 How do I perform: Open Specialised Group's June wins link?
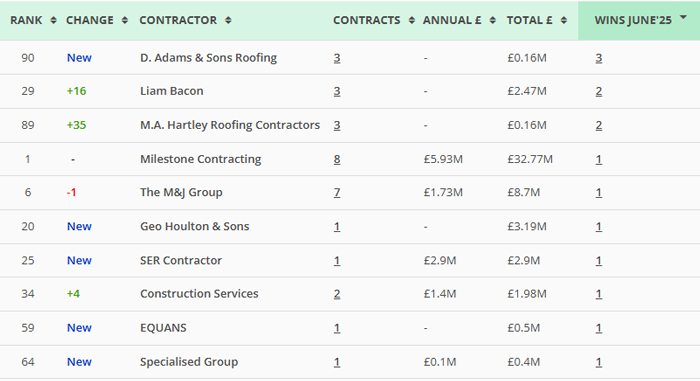coord(599,362)
